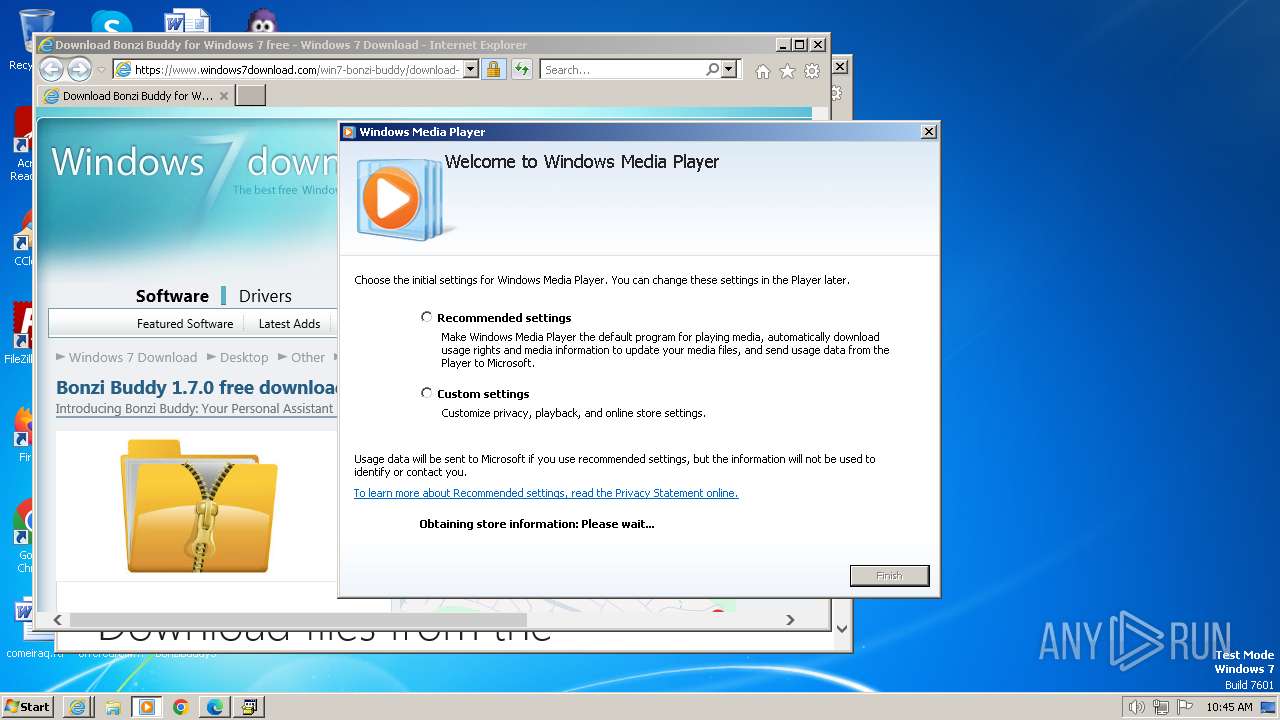Open the Word document desktop icon
Viewport: 1280px width, 720px height.
tap(186, 22)
